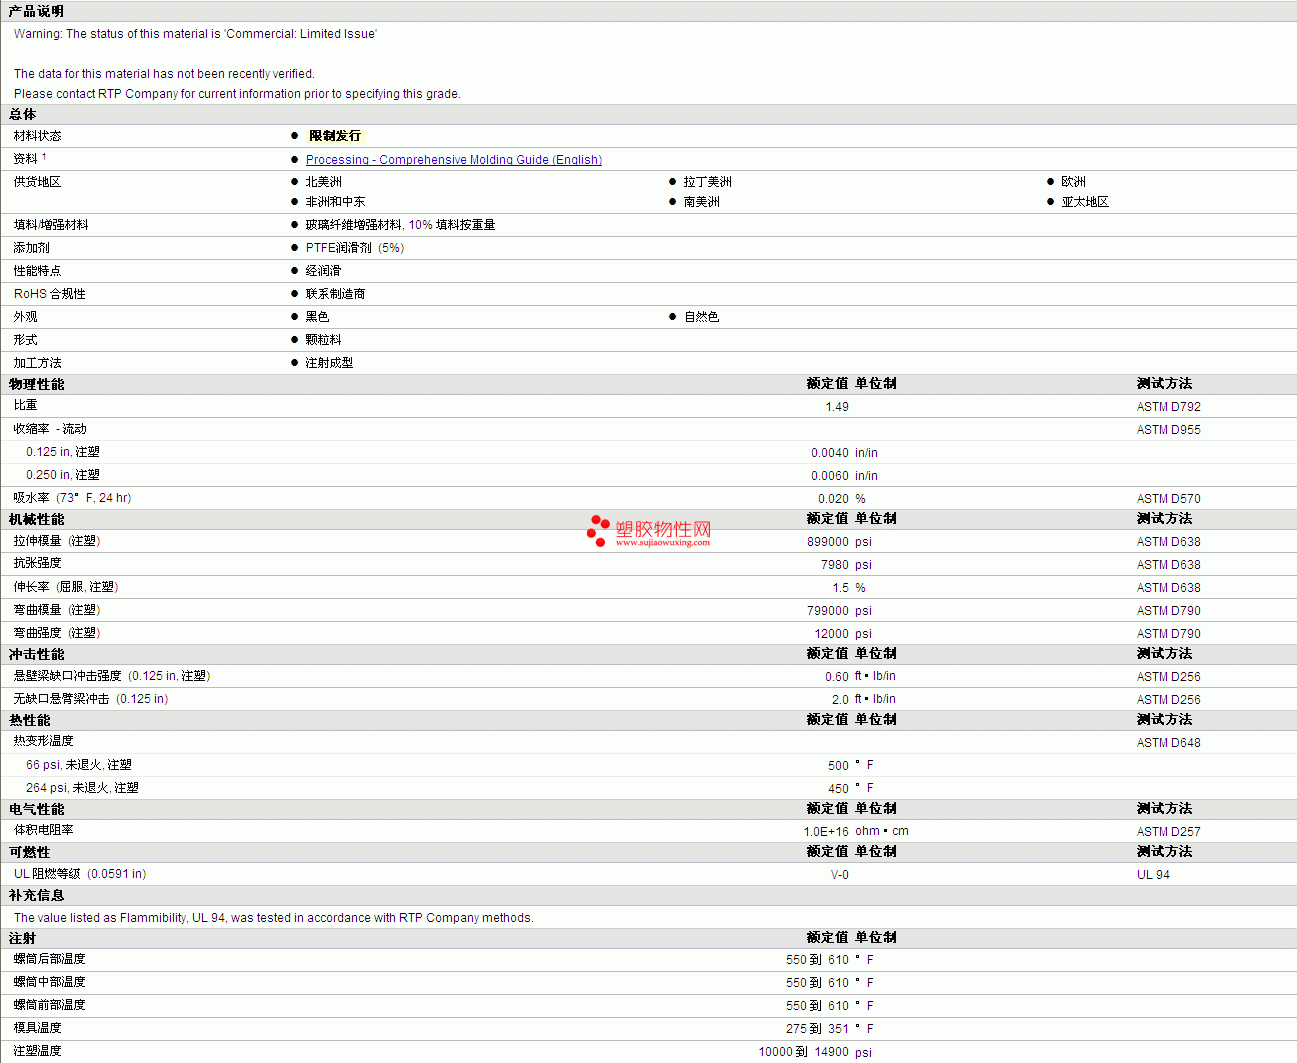Image resolution: width=1297 pixels, height=1063 pixels.
Task: Click the UL 阻燃等级 V-0 rating
Action: tap(840, 875)
